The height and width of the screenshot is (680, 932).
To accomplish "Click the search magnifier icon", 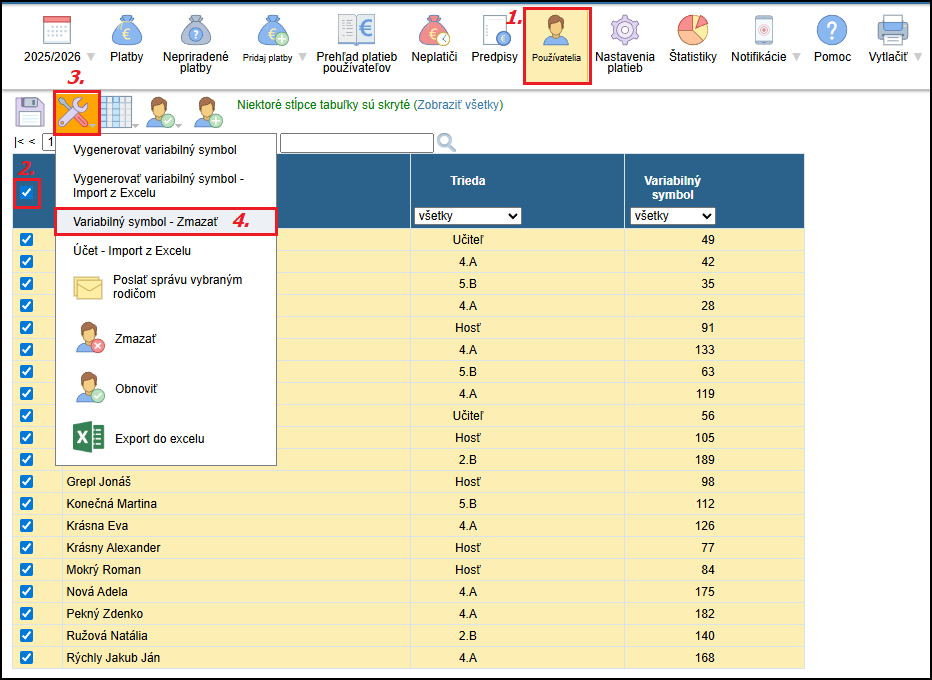I will coord(447,143).
